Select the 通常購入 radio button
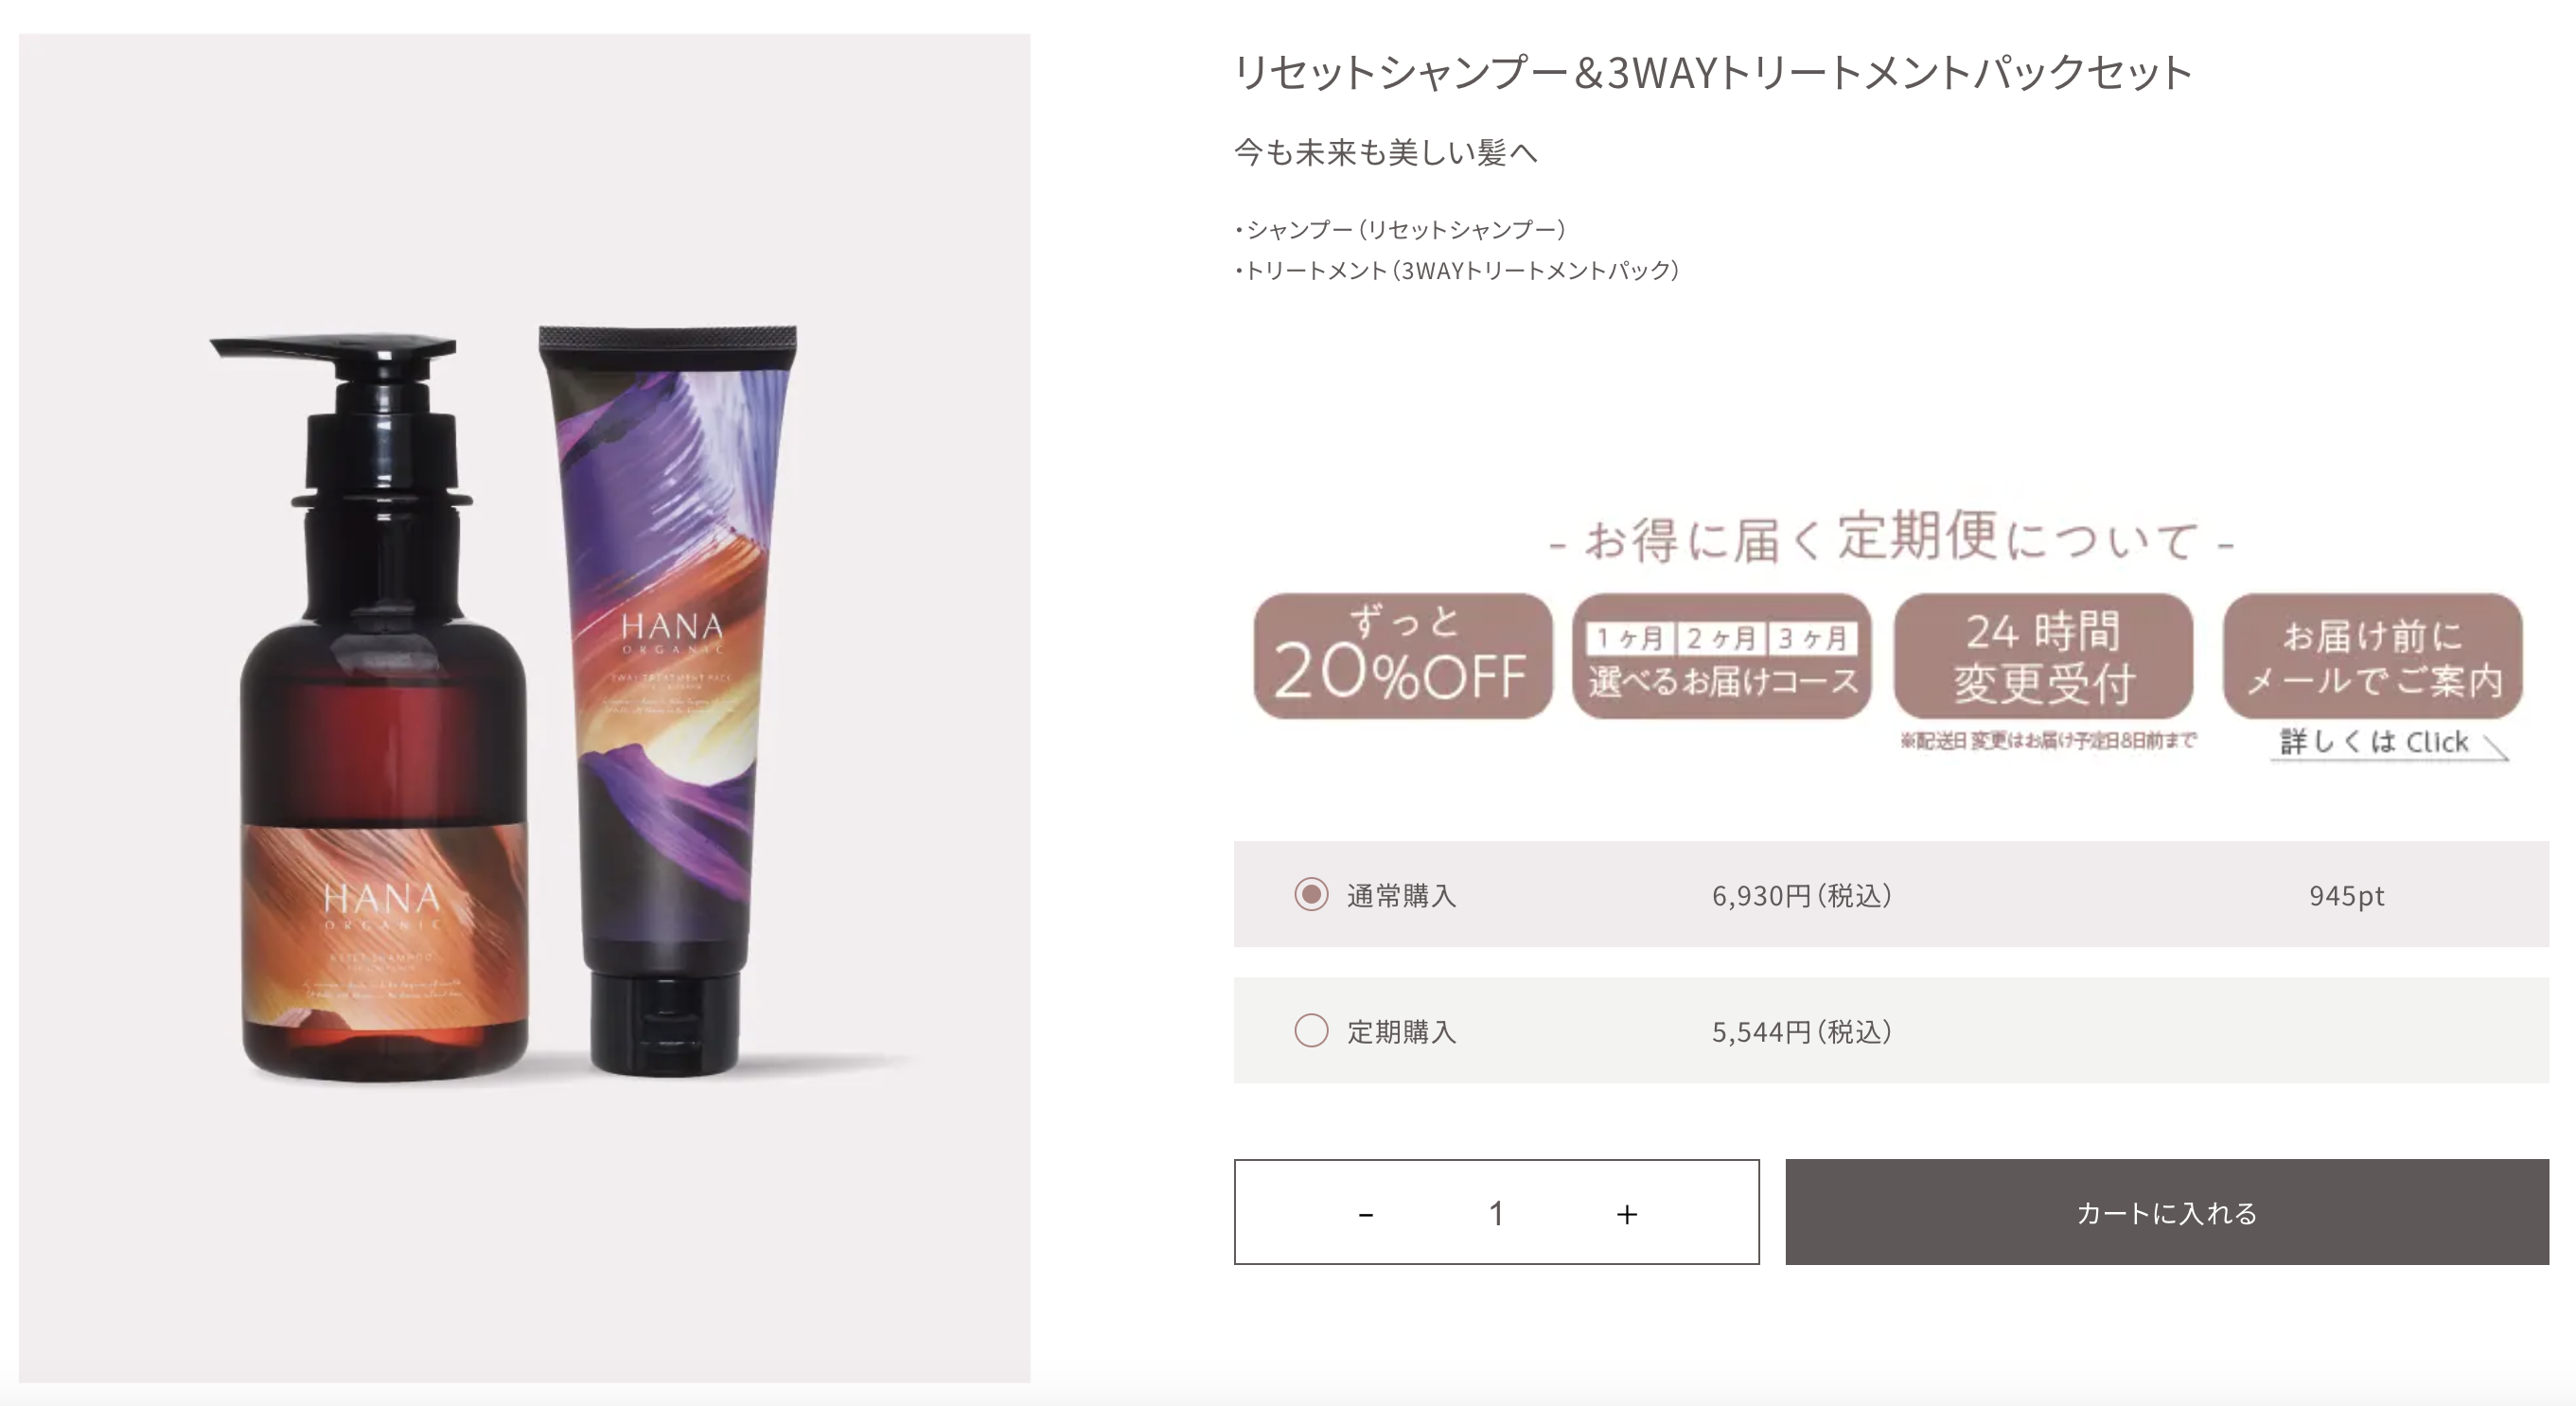Screen dimensions: 2576x1406 (x=1311, y=894)
